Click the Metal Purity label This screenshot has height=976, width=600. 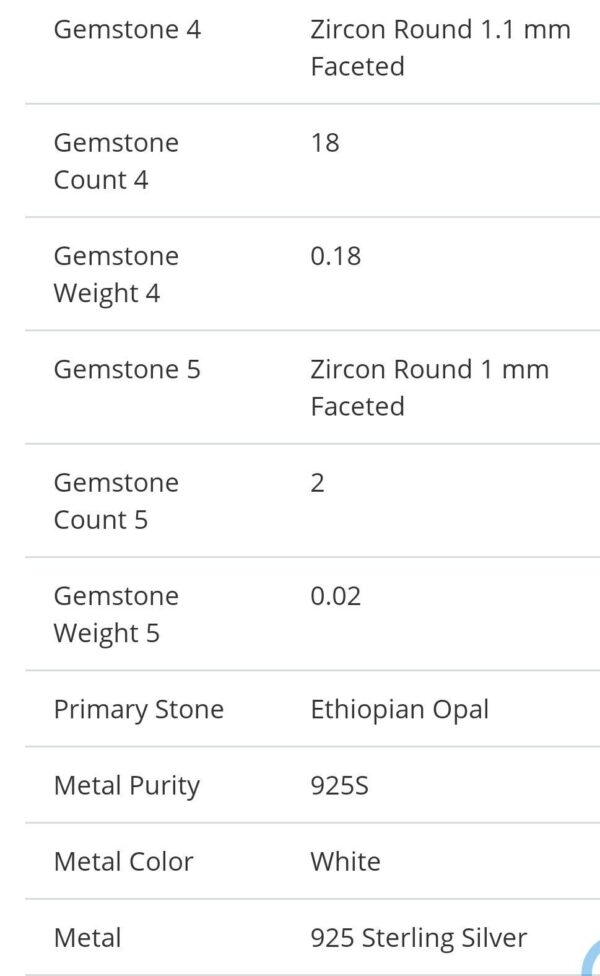click(127, 786)
